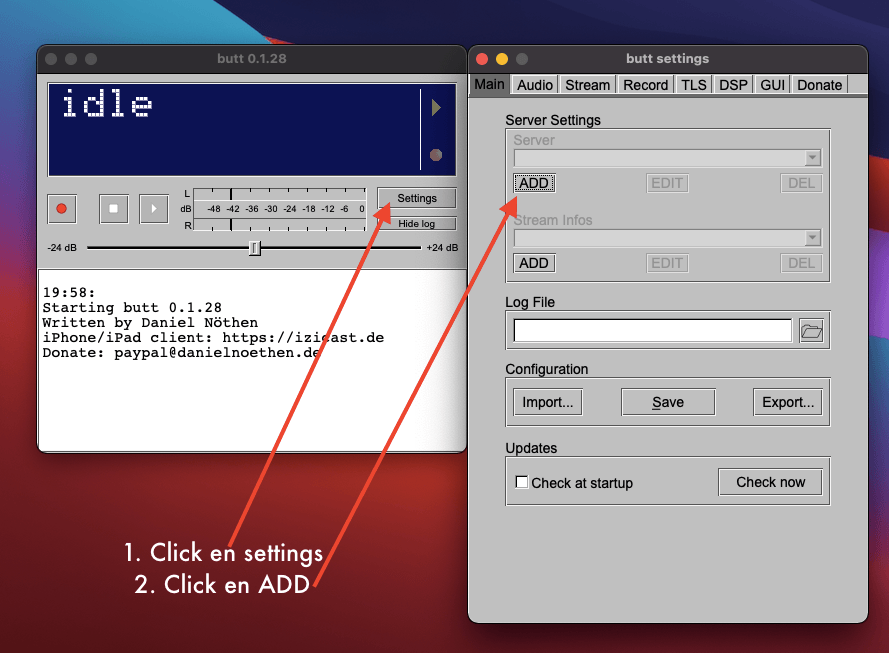The image size is (889, 653).
Task: Click the Hide log button
Action: point(415,223)
